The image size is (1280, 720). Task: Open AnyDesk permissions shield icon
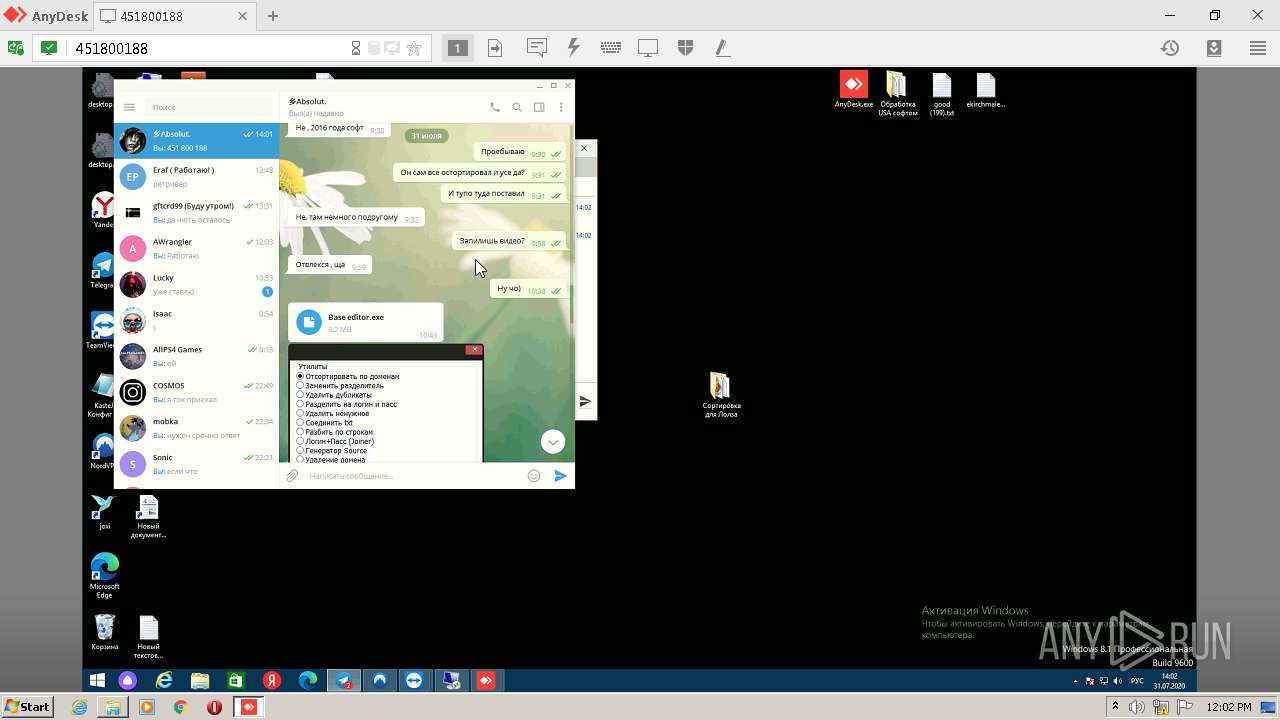pos(685,48)
